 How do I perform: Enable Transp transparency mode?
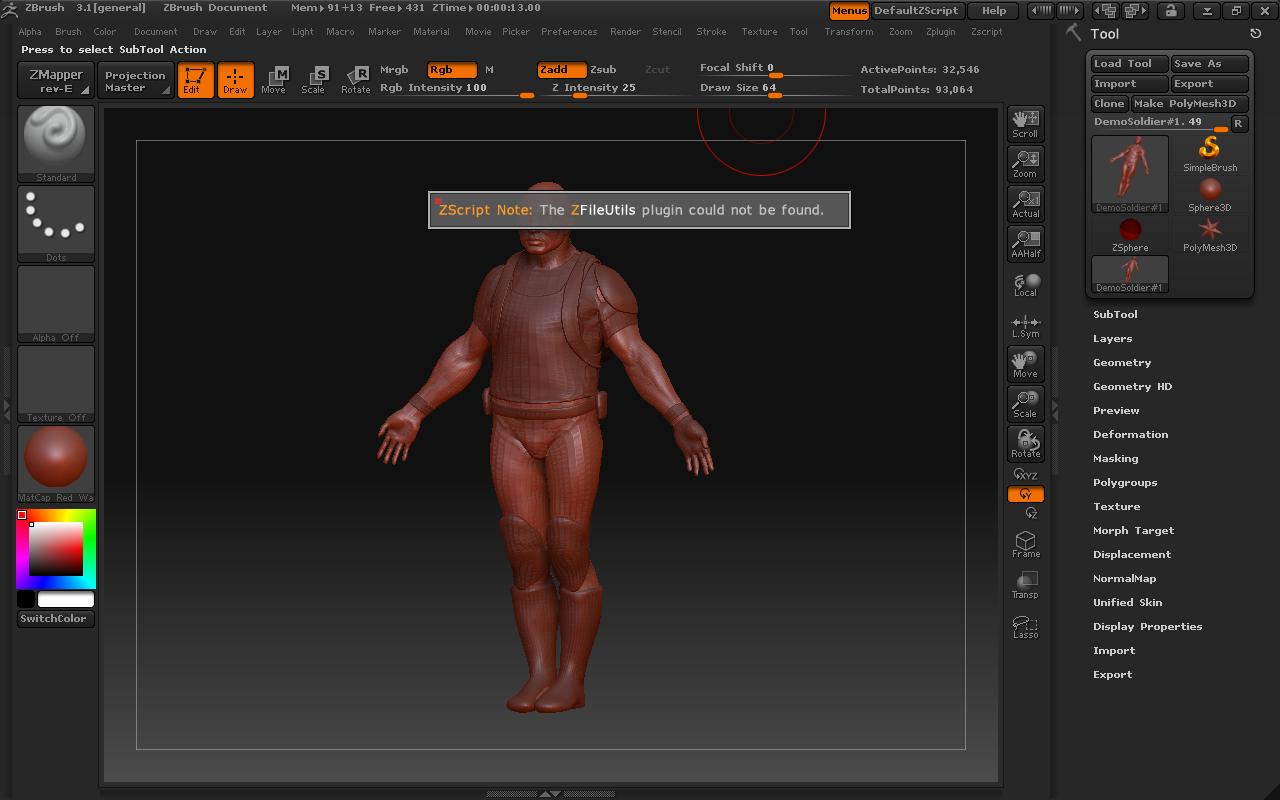coord(1025,585)
